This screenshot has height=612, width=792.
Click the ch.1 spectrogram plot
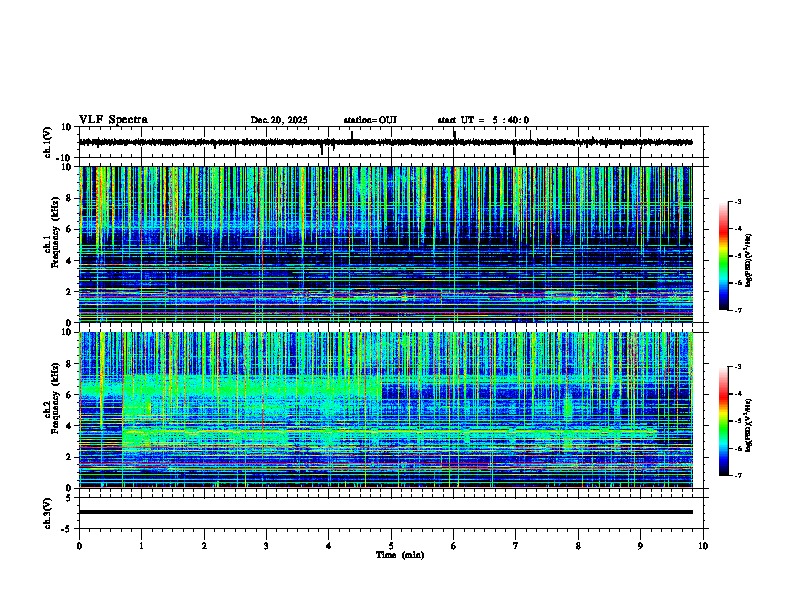[386, 244]
